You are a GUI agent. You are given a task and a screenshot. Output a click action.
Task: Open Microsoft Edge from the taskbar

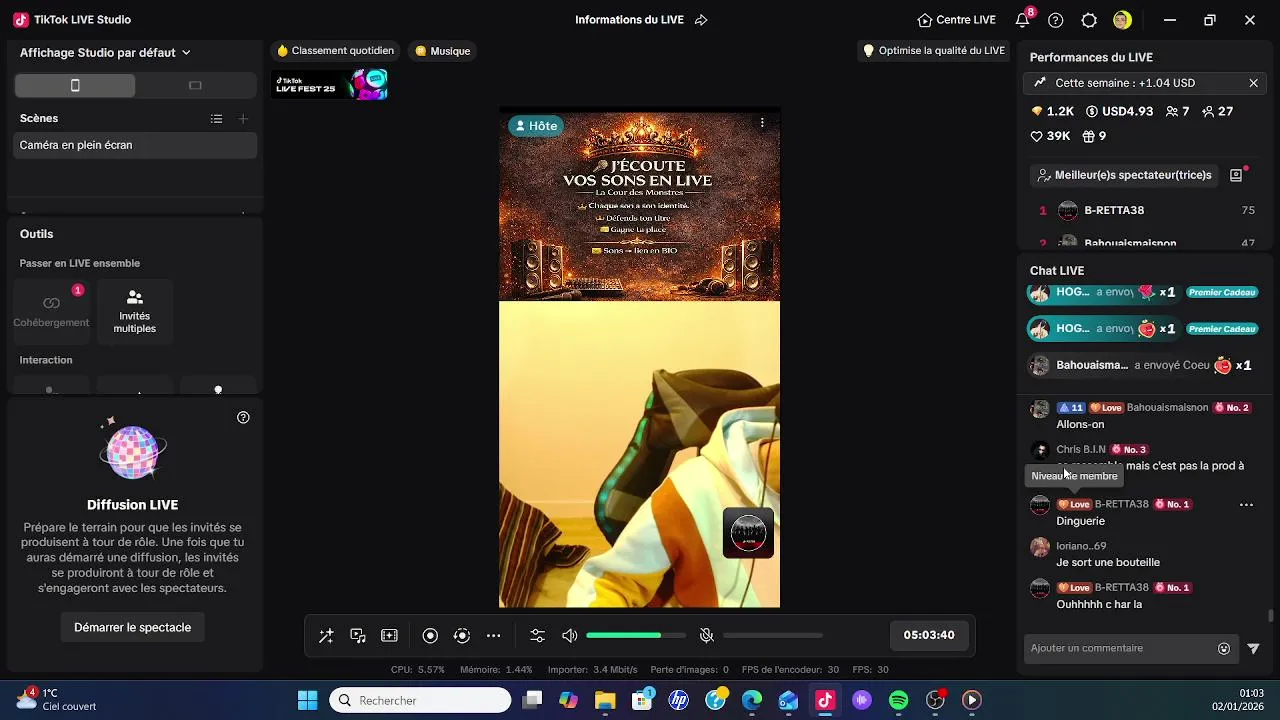tap(752, 700)
